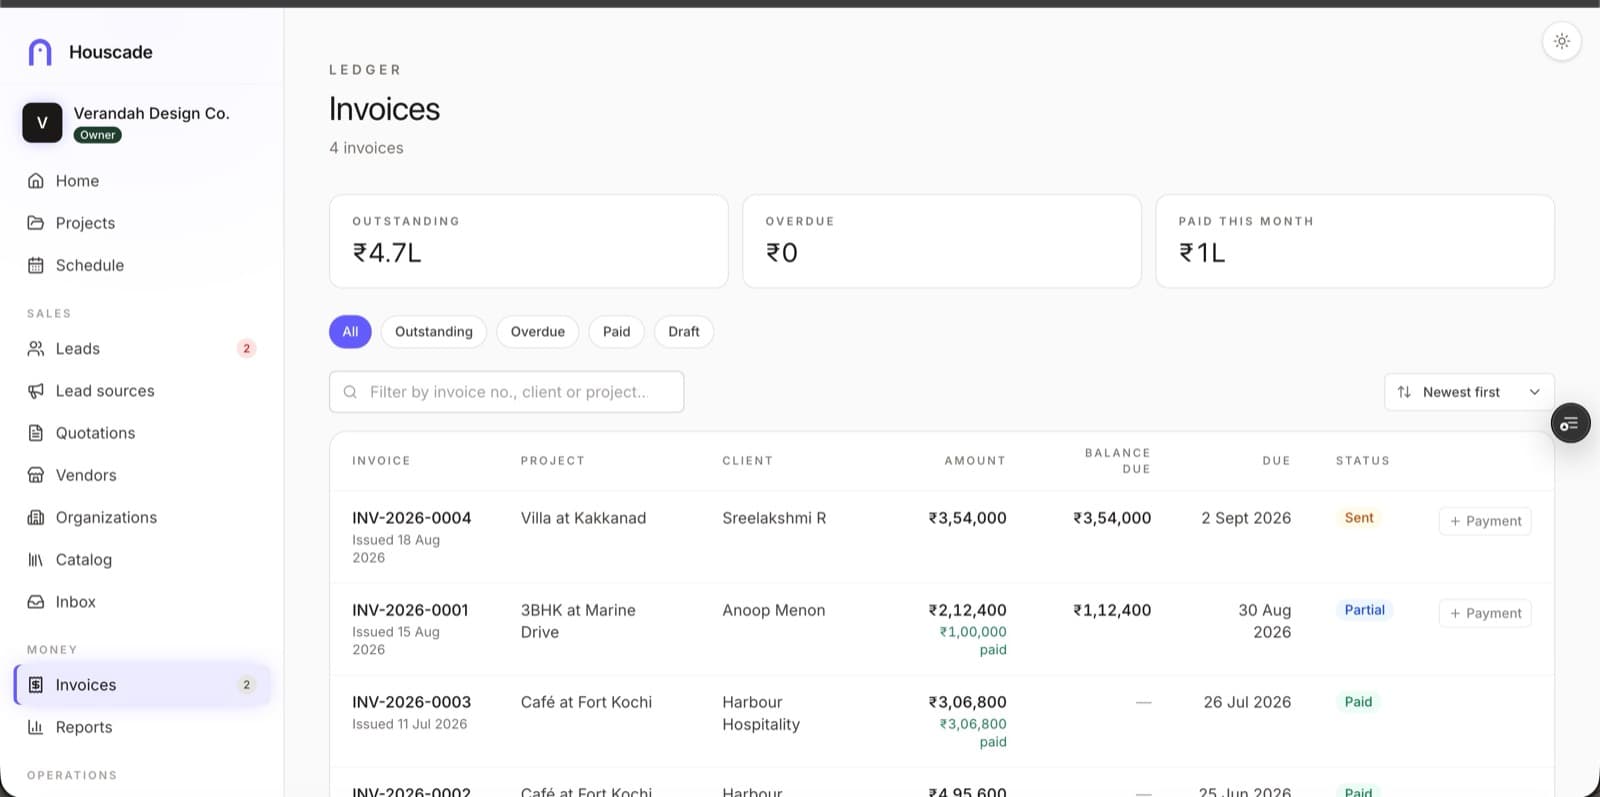Open Catalog from the sidebar
The image size is (1600, 797).
click(x=142, y=560)
